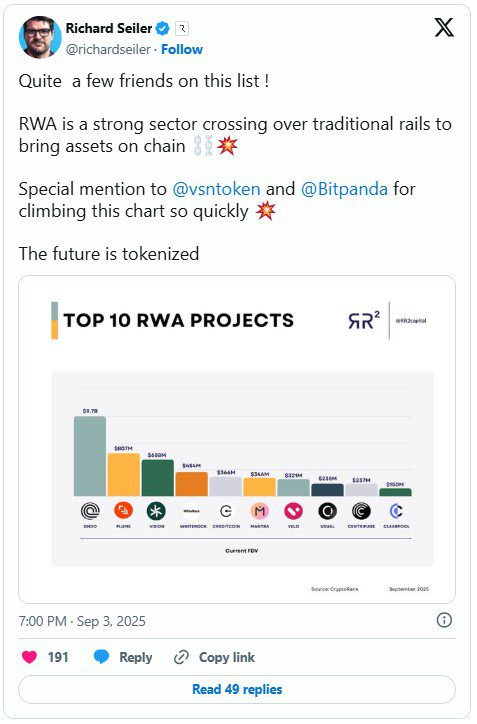Follow Richard Seiler
The width and height of the screenshot is (477, 724).
tap(182, 49)
